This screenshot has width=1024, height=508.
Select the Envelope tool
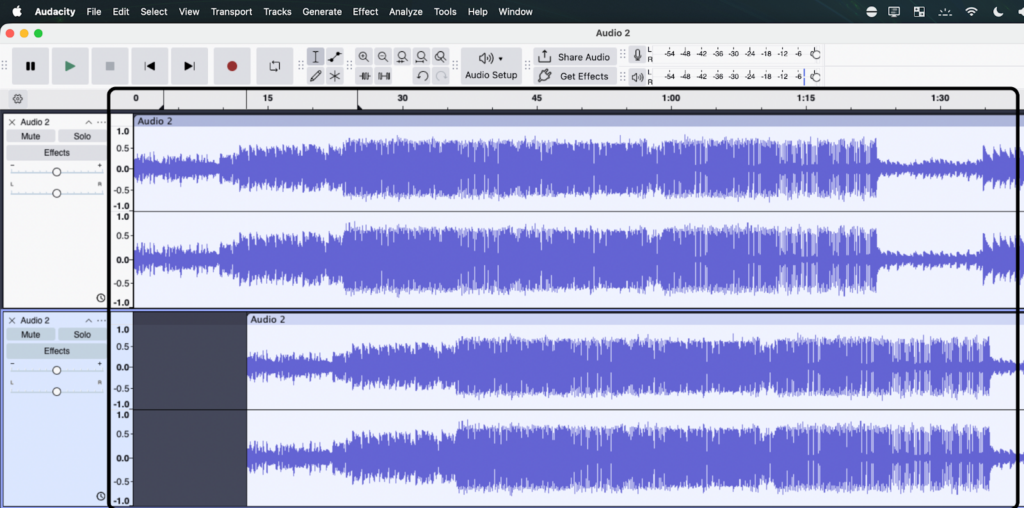[x=335, y=57]
